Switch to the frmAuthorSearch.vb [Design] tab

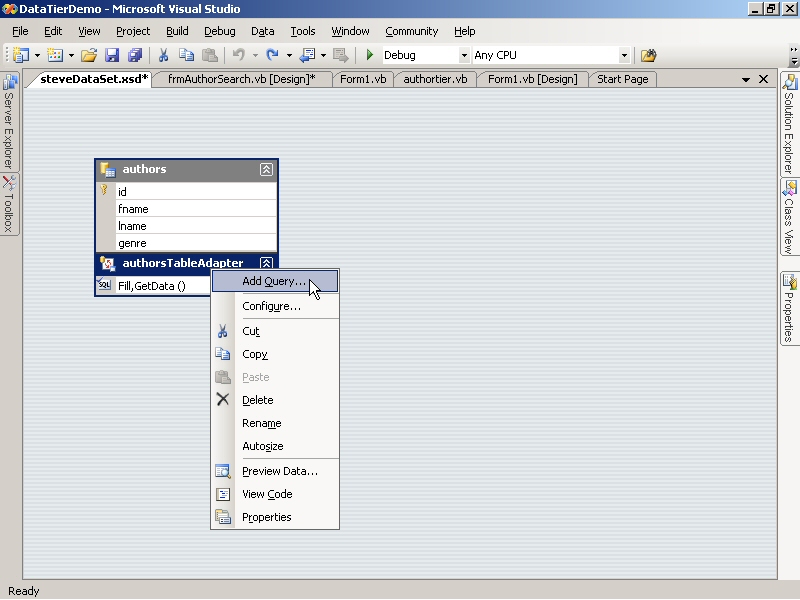241,79
